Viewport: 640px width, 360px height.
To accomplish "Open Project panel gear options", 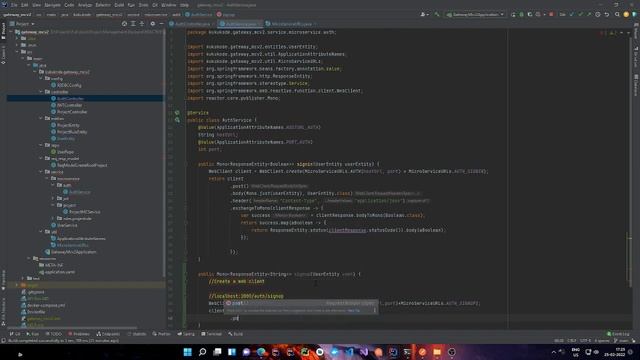I will tap(152, 24).
